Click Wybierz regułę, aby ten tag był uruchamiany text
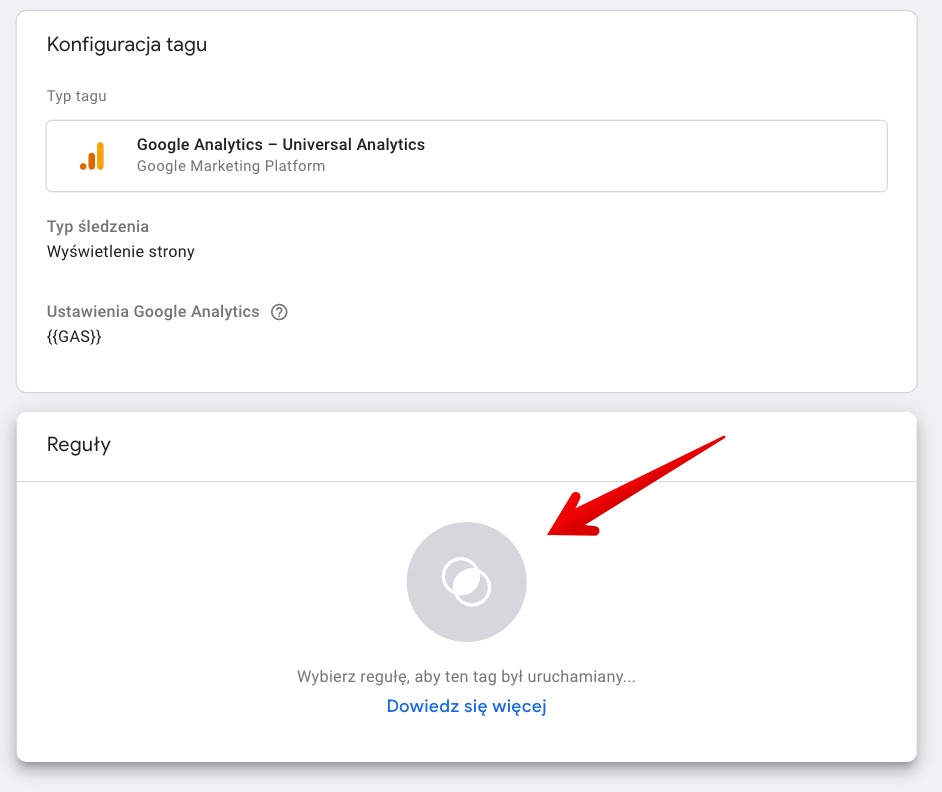This screenshot has width=942, height=792. (x=466, y=677)
